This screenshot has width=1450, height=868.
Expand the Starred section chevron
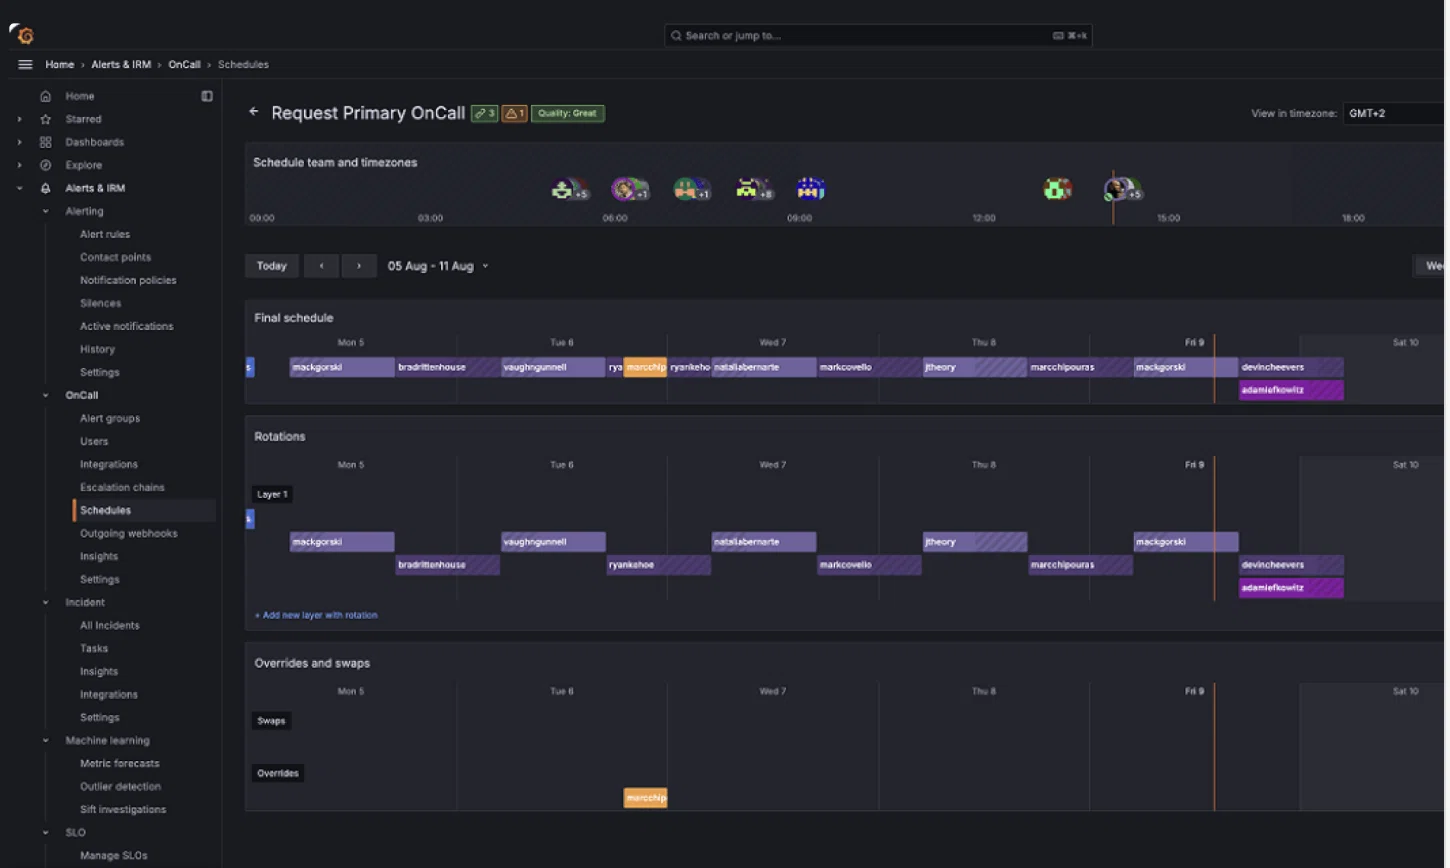click(x=19, y=119)
